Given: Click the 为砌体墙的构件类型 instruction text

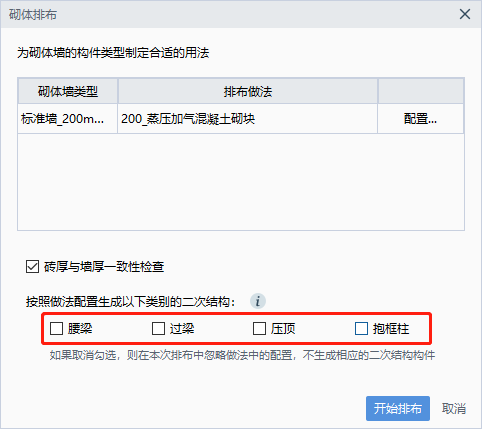Looking at the screenshot, I should click(113, 53).
